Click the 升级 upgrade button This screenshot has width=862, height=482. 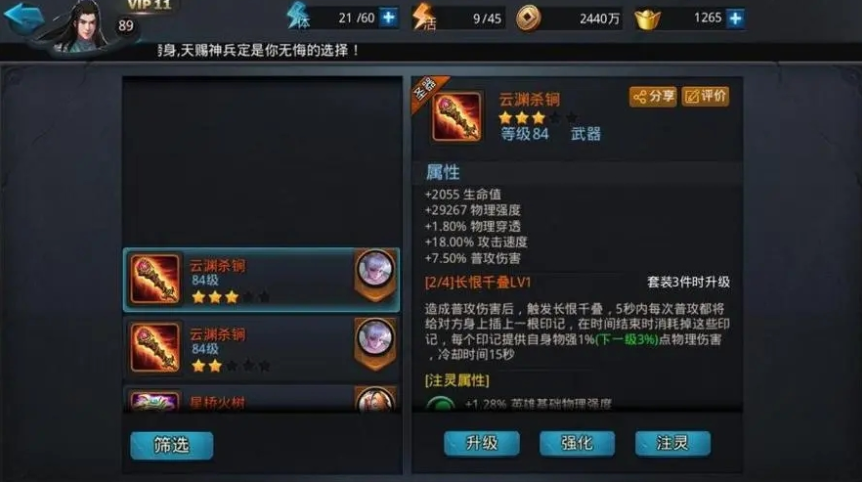tap(482, 443)
